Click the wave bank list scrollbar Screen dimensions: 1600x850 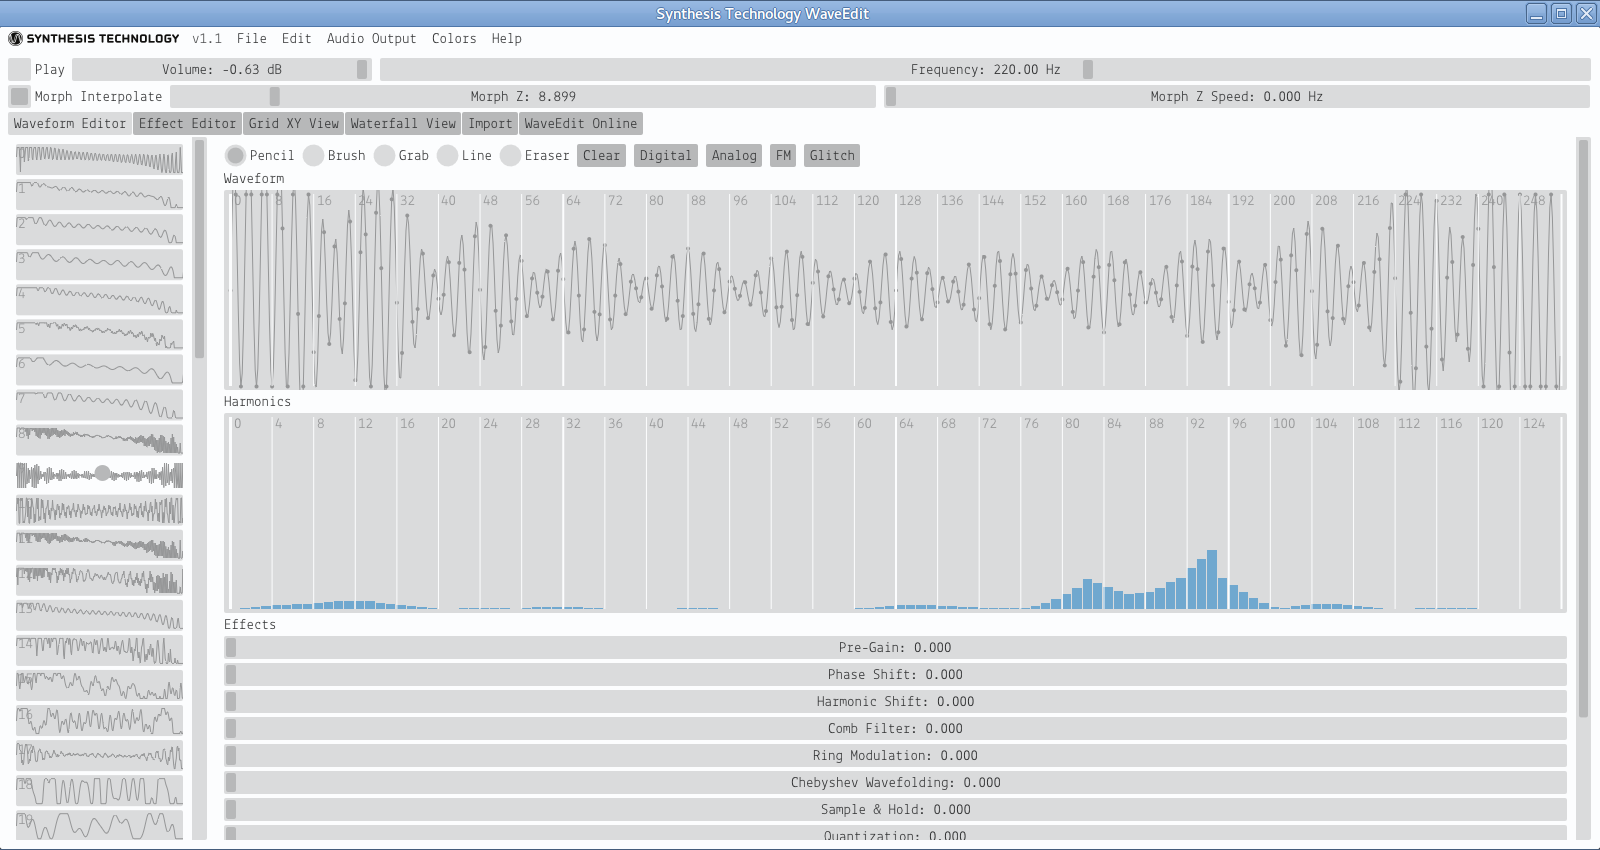click(199, 250)
